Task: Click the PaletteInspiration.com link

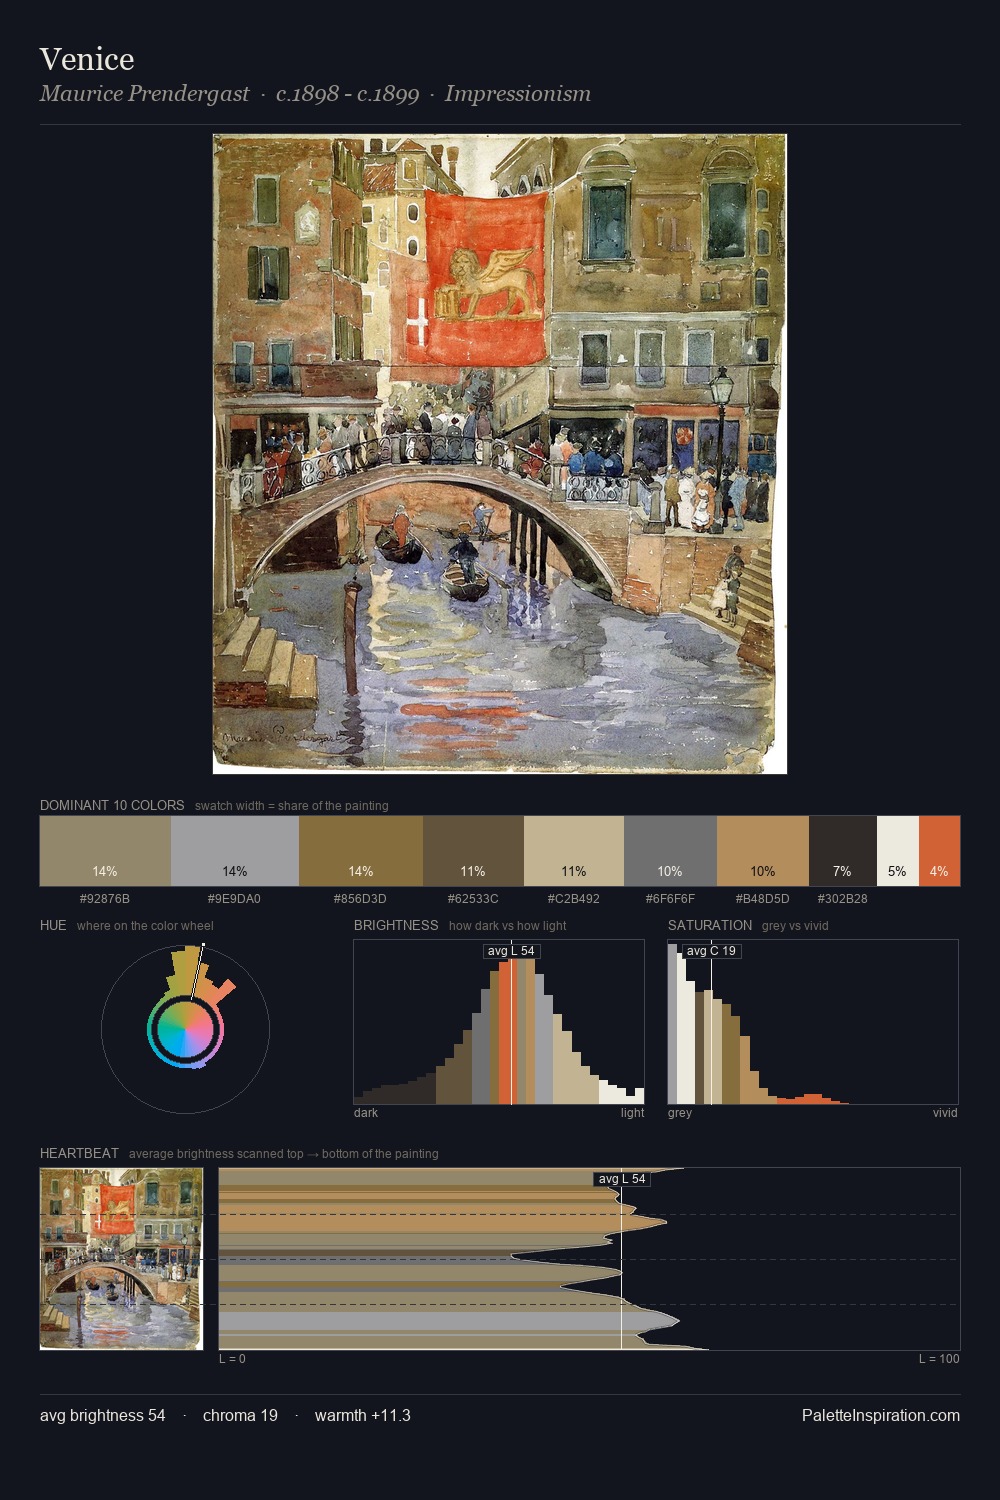Action: click(881, 1415)
